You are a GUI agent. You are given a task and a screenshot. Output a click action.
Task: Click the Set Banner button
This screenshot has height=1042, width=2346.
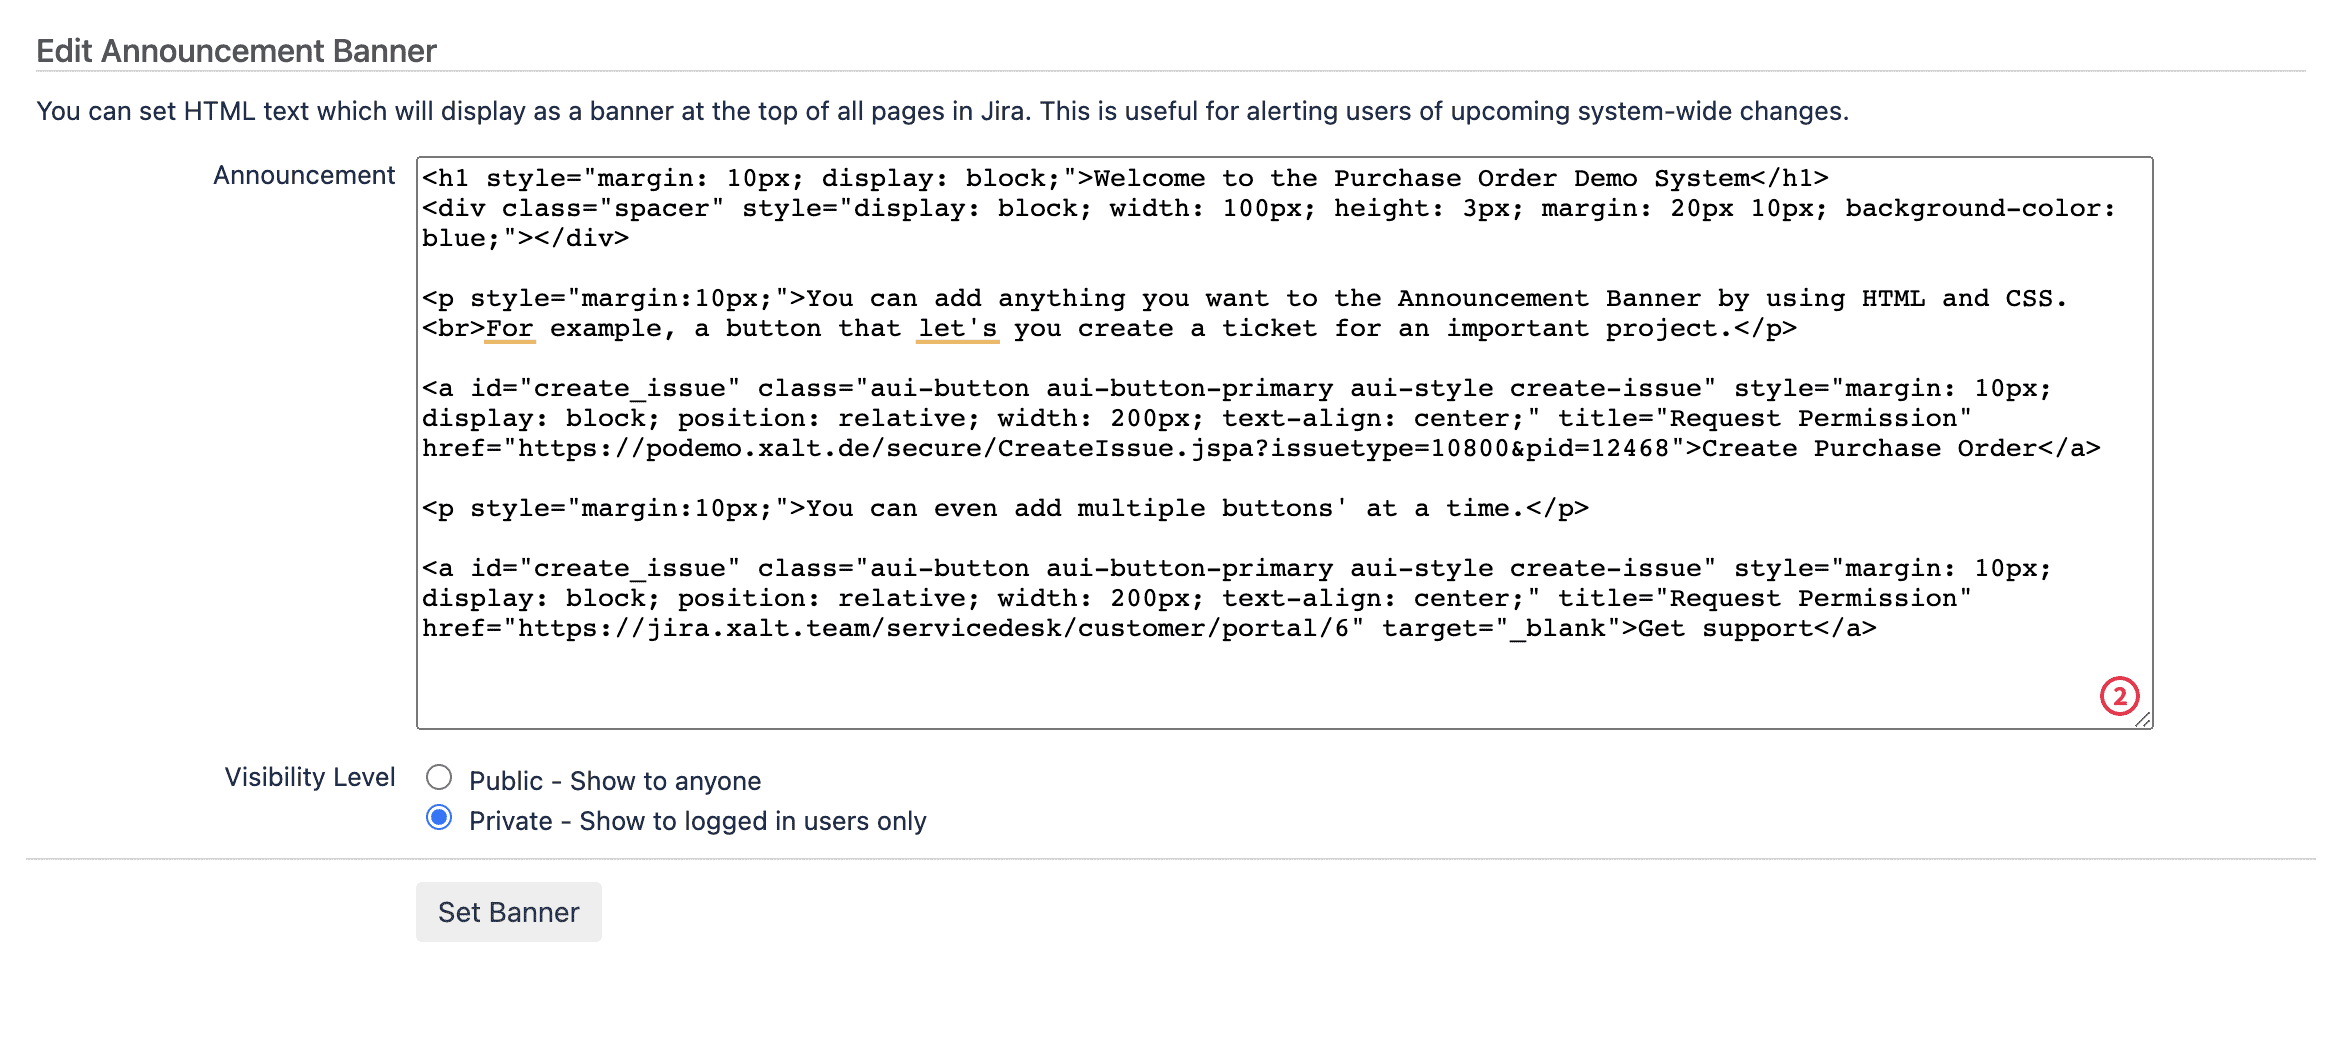coord(509,912)
